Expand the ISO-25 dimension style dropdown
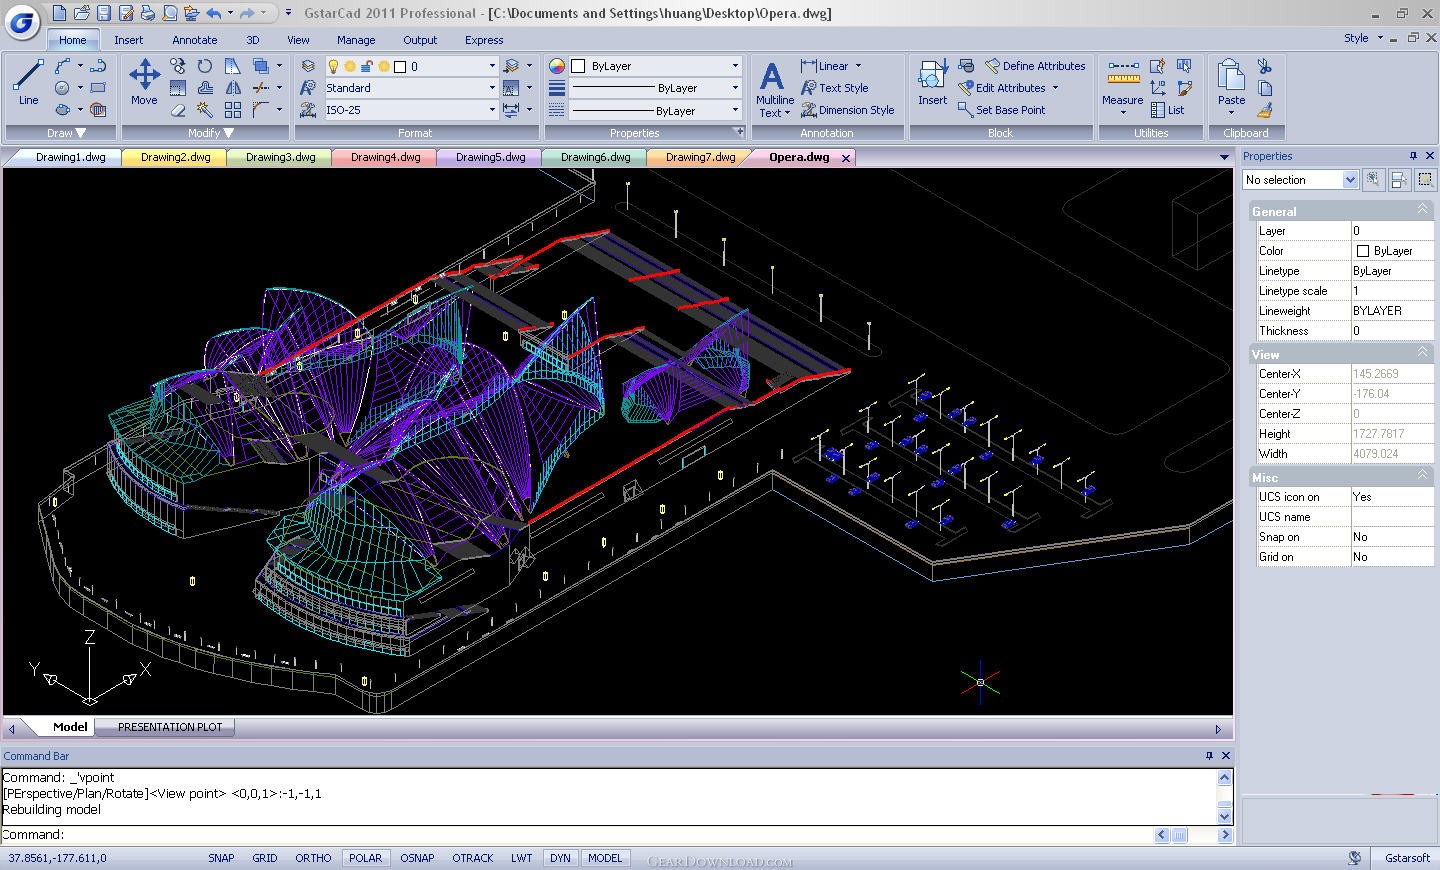 click(491, 110)
